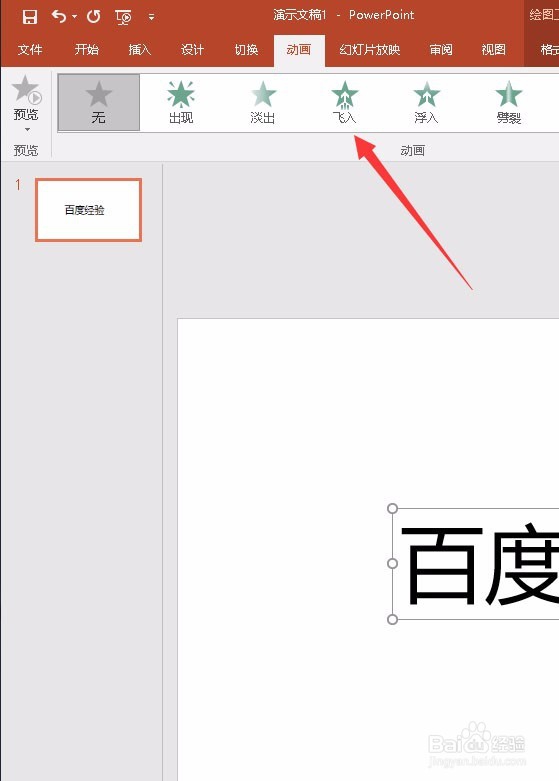
Task: Click the 百度 text in the slide
Action: tap(479, 564)
